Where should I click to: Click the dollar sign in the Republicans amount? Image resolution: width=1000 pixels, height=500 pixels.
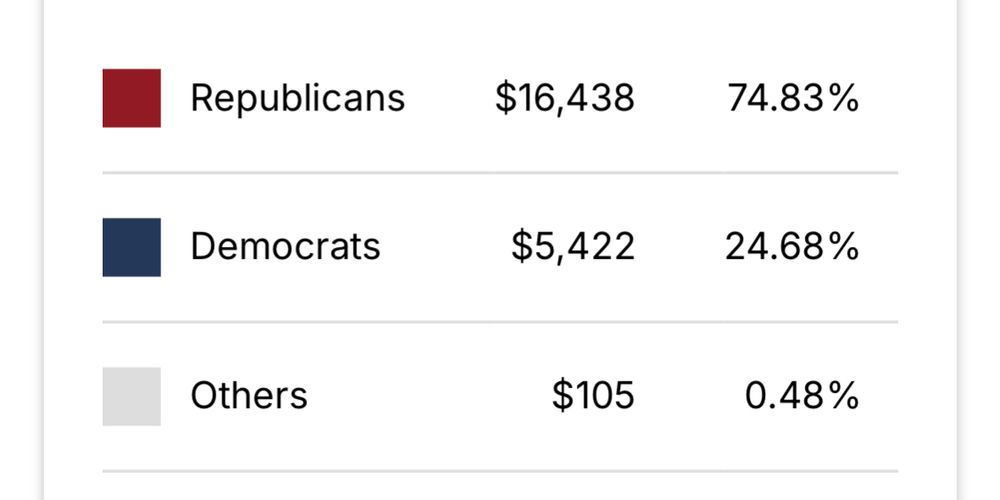tap(505, 99)
